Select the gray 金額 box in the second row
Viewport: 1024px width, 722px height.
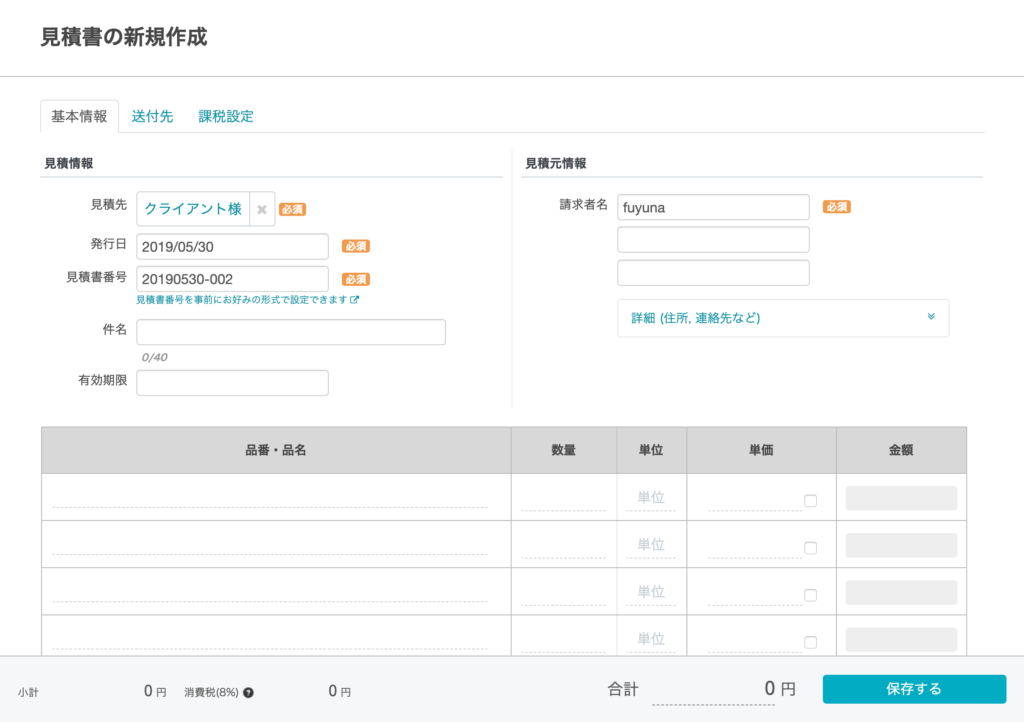[901, 545]
